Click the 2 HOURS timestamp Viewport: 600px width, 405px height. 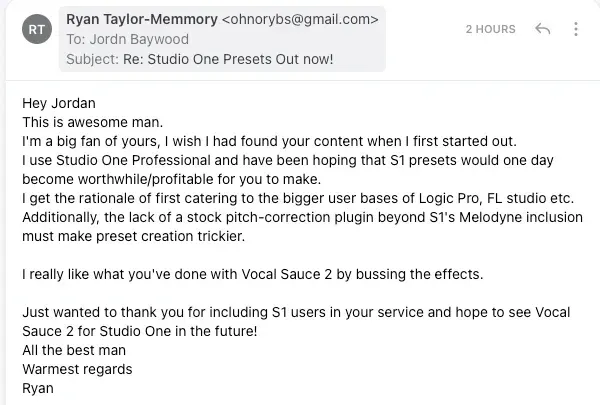pyautogui.click(x=491, y=29)
